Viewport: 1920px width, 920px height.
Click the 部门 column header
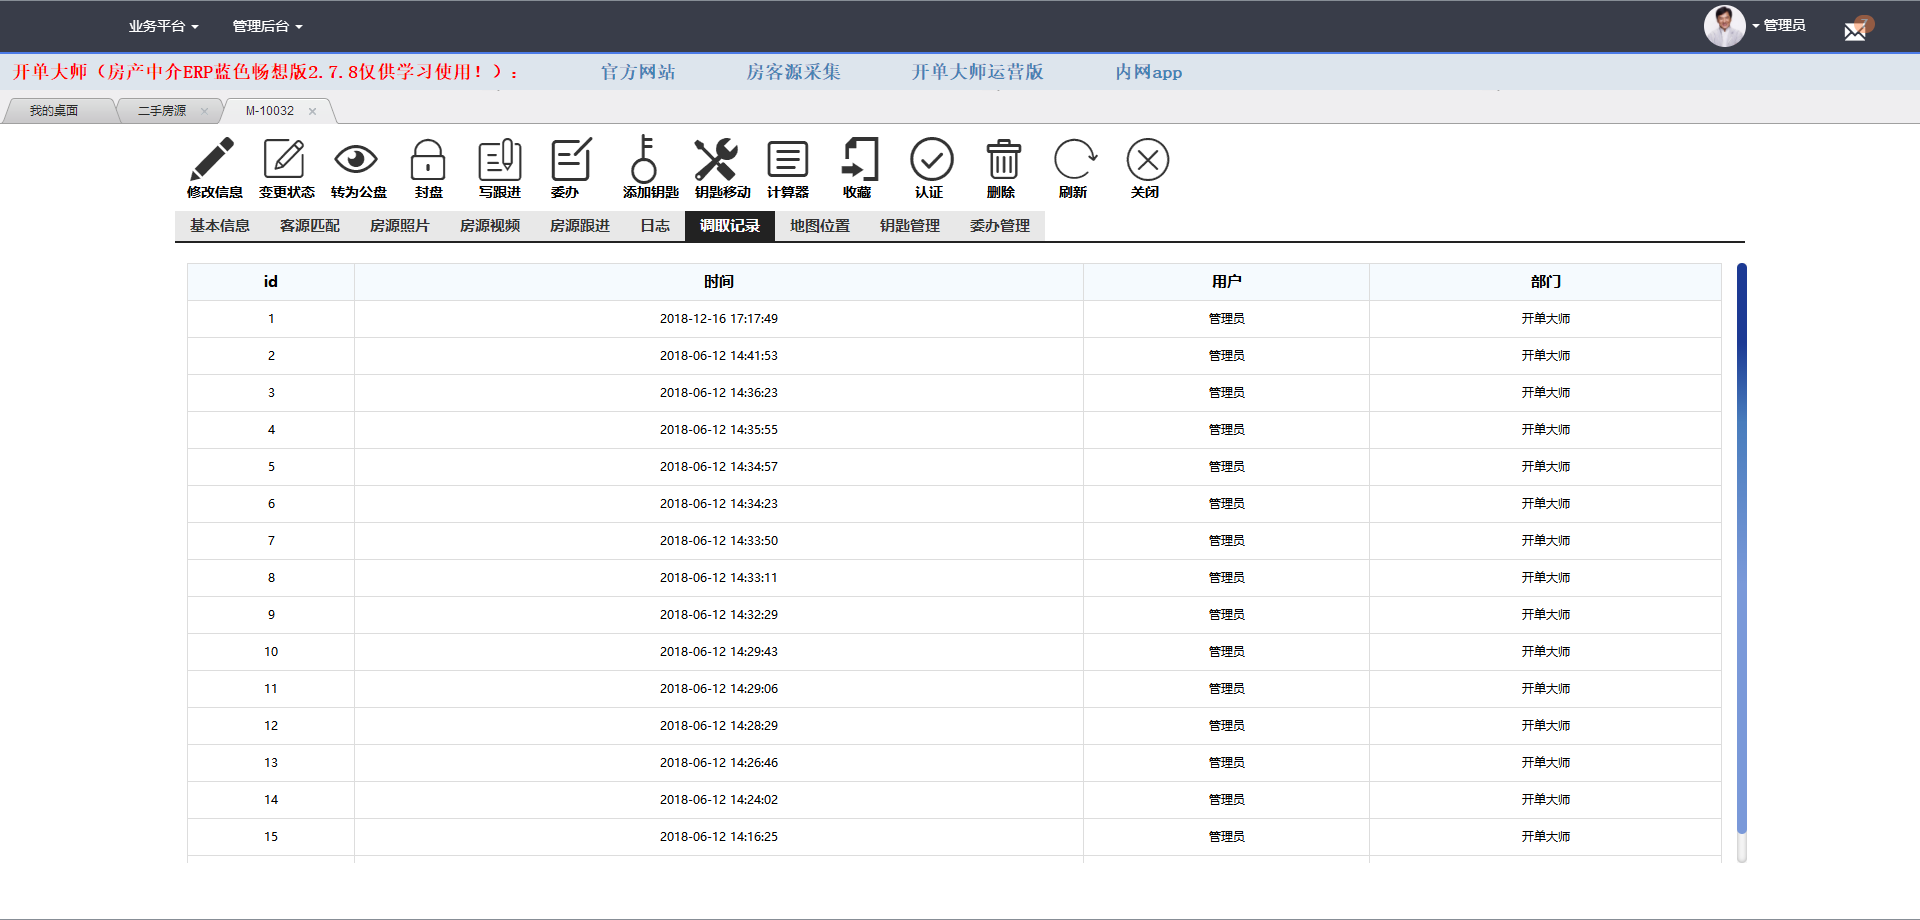(x=1545, y=282)
